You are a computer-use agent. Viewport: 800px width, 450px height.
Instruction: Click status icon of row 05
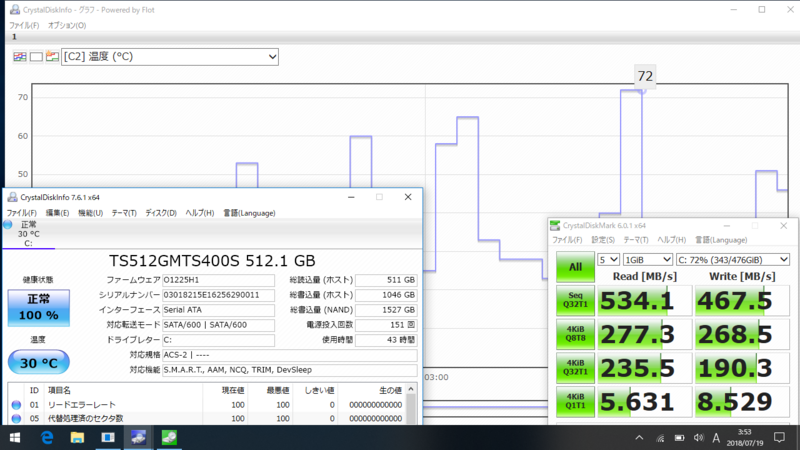point(16,418)
